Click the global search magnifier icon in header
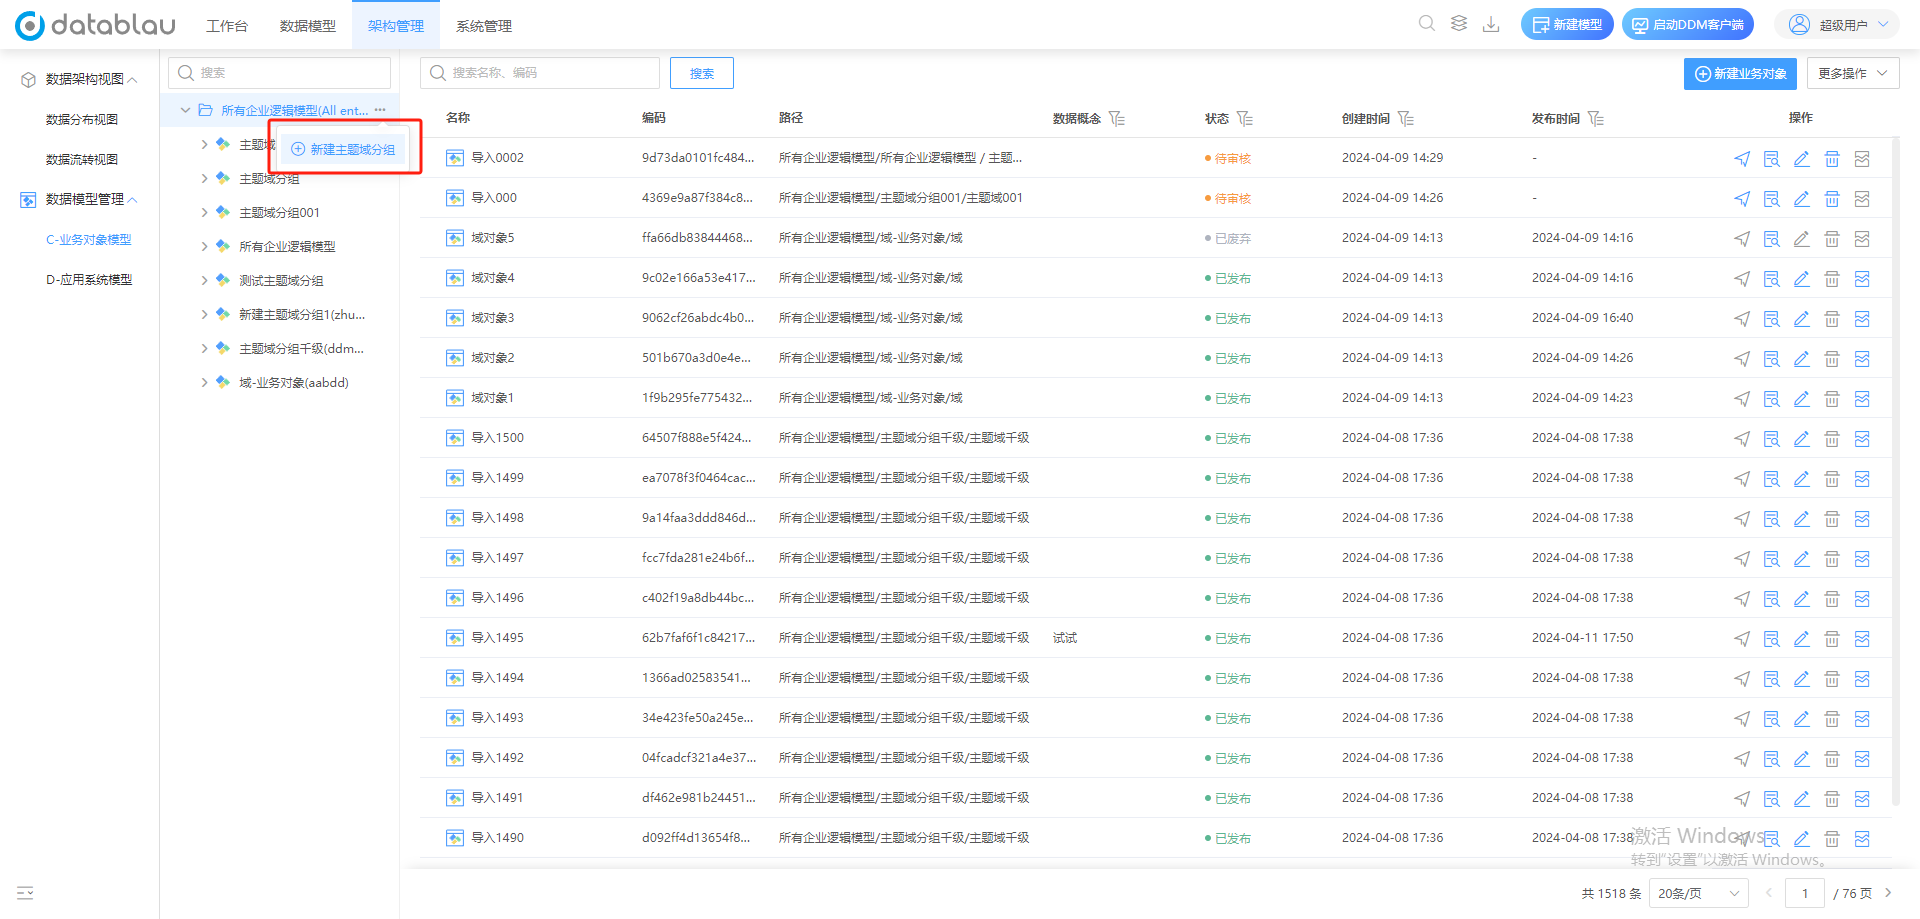 coord(1427,24)
